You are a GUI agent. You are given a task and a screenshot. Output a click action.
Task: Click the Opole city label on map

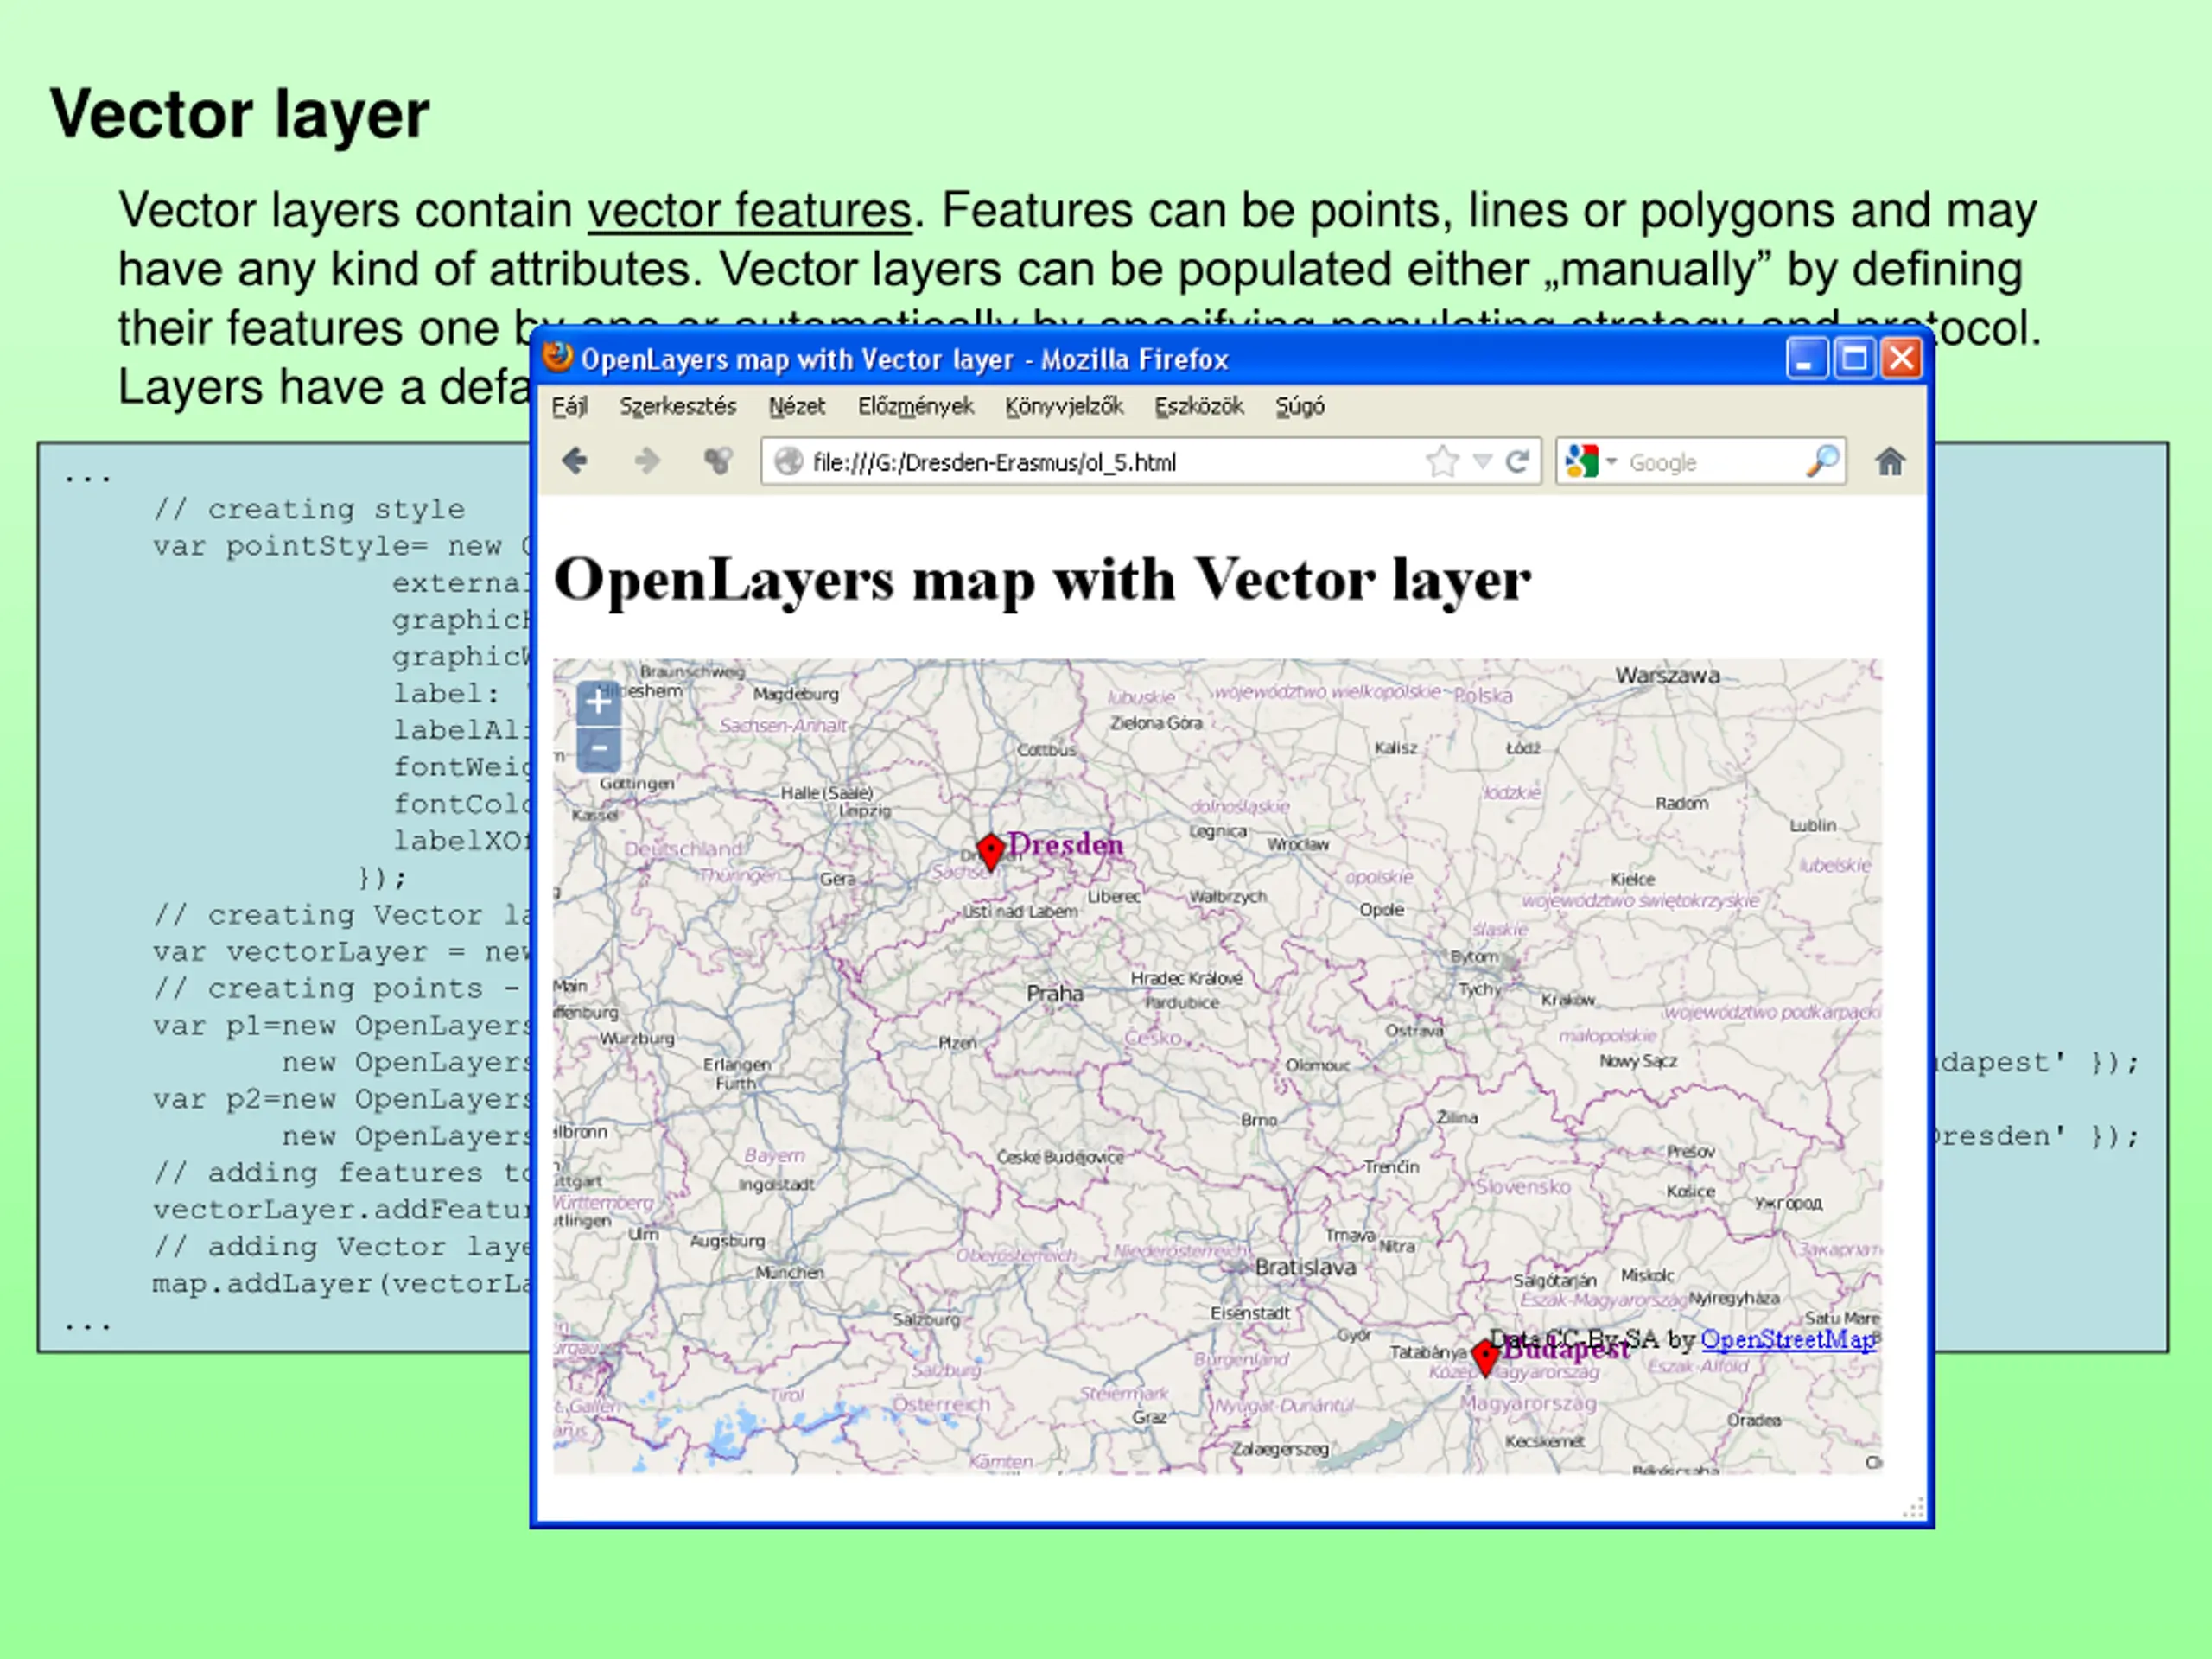click(1381, 910)
